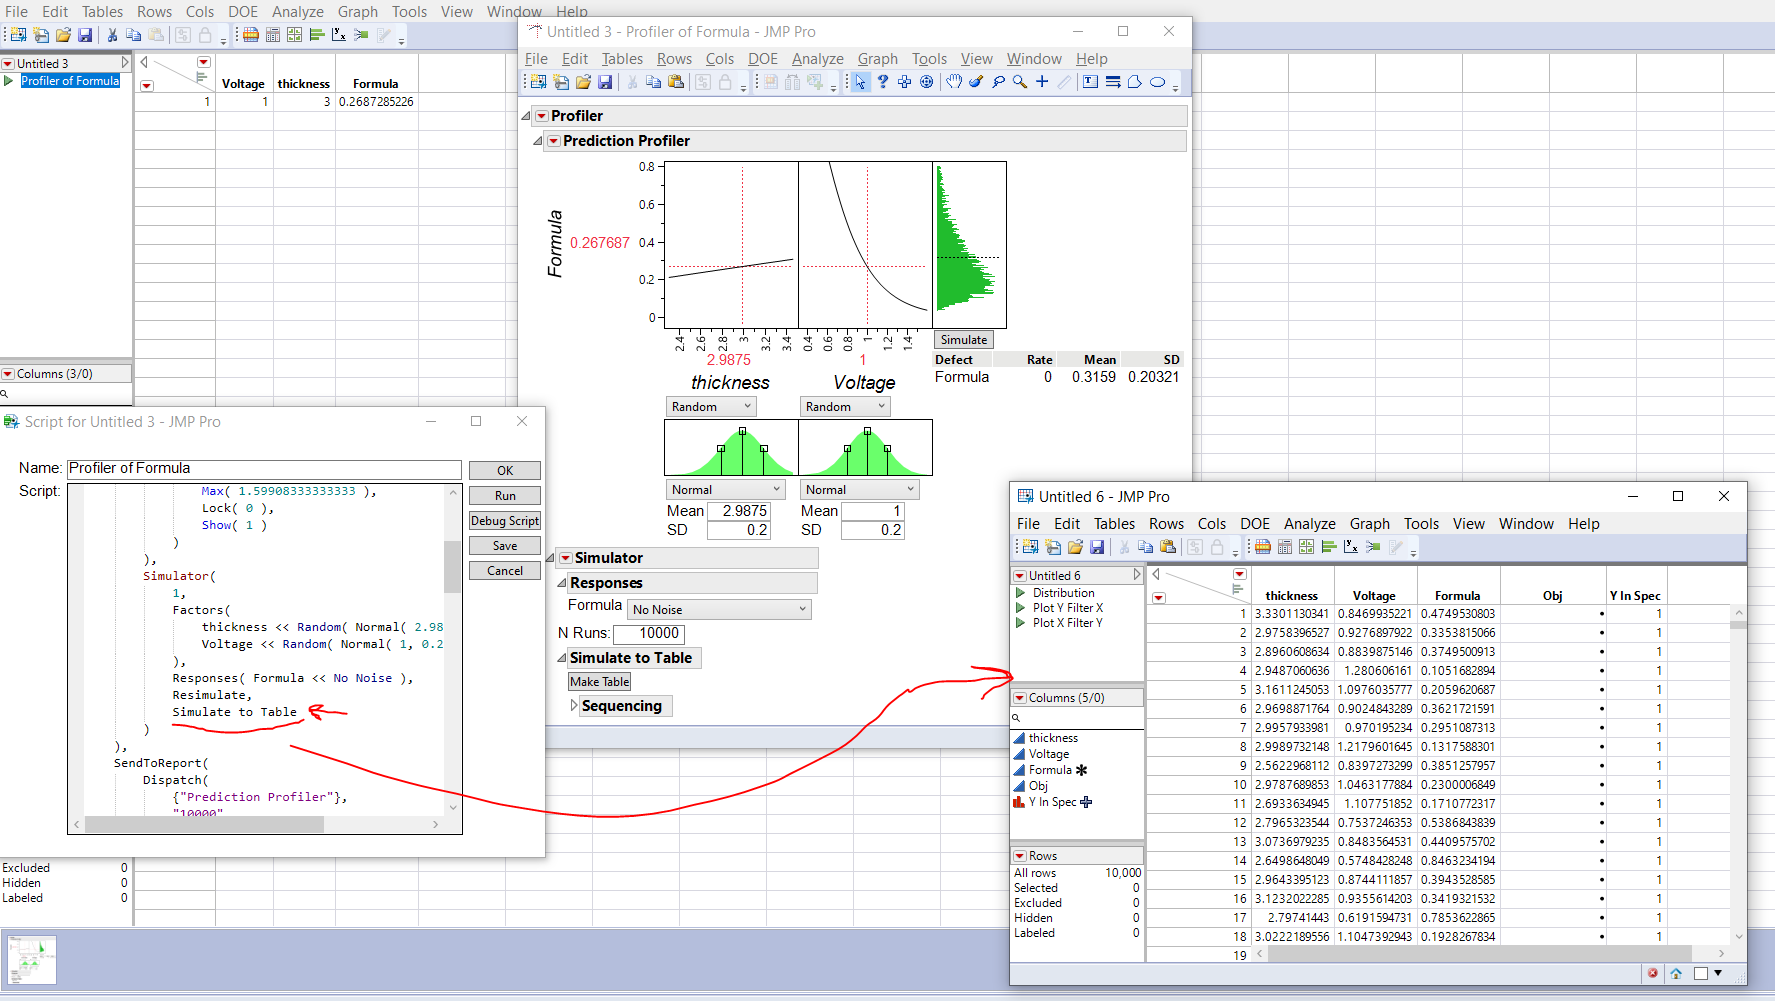1775x1001 pixels.
Task: Expand the Sequencing section
Action: click(x=574, y=705)
